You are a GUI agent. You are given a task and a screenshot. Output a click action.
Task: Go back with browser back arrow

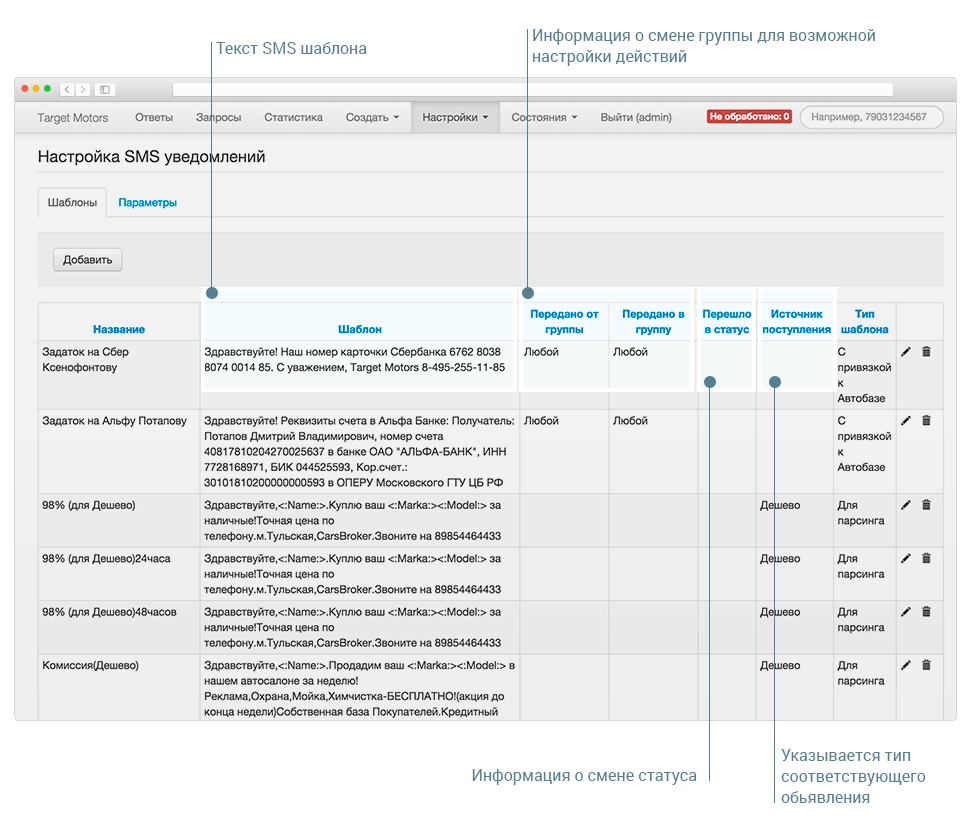coord(67,90)
